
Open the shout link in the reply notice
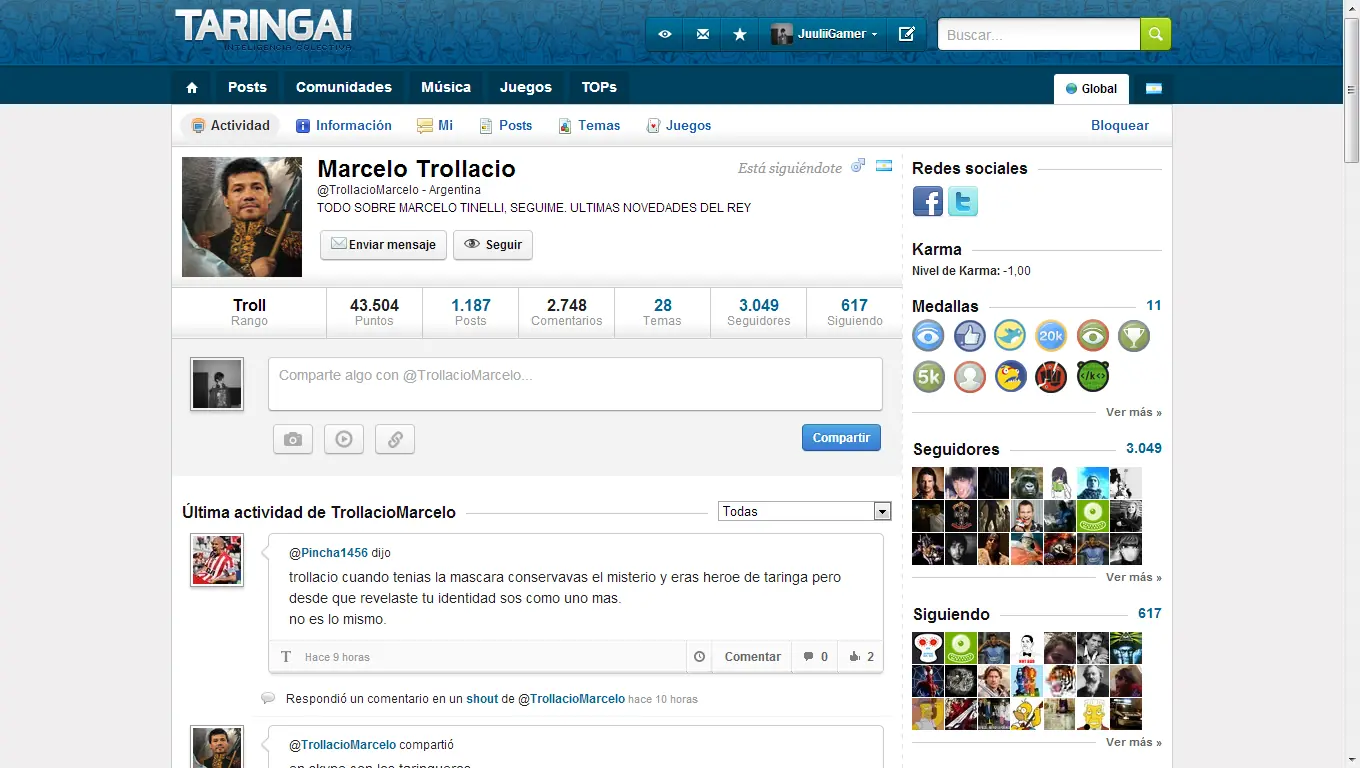pyautogui.click(x=482, y=699)
